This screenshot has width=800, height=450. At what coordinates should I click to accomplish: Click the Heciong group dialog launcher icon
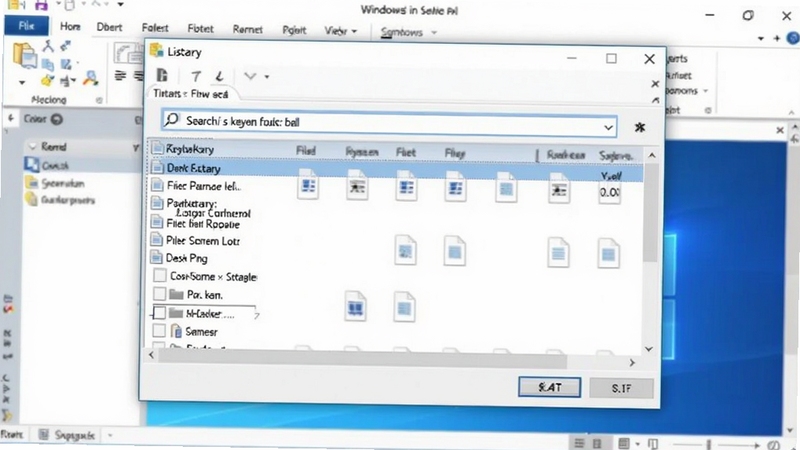[99, 100]
